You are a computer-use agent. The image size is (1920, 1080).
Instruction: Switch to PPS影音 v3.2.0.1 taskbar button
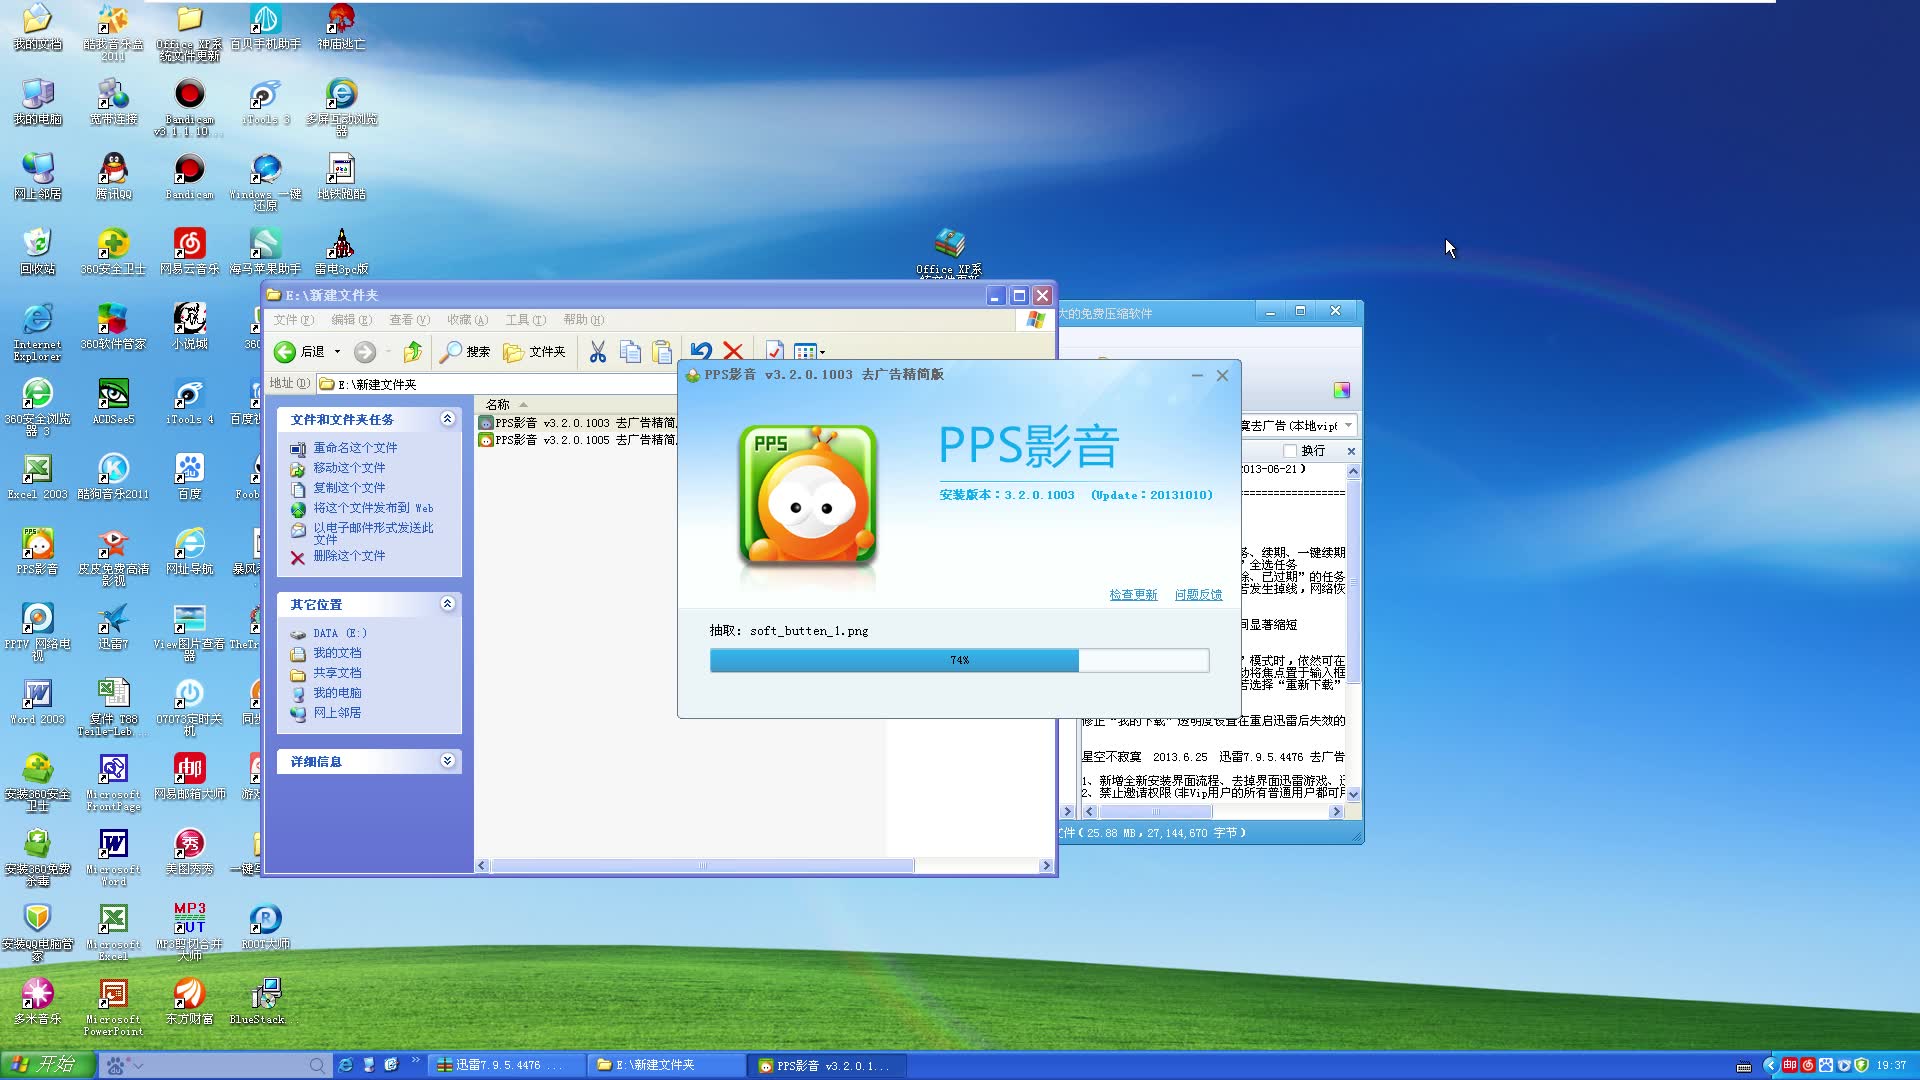(x=826, y=1066)
